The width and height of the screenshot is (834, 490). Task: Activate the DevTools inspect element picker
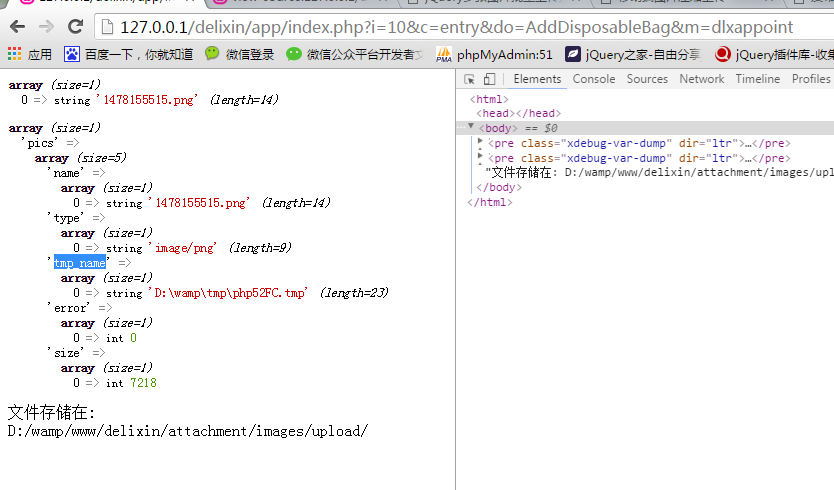469,79
